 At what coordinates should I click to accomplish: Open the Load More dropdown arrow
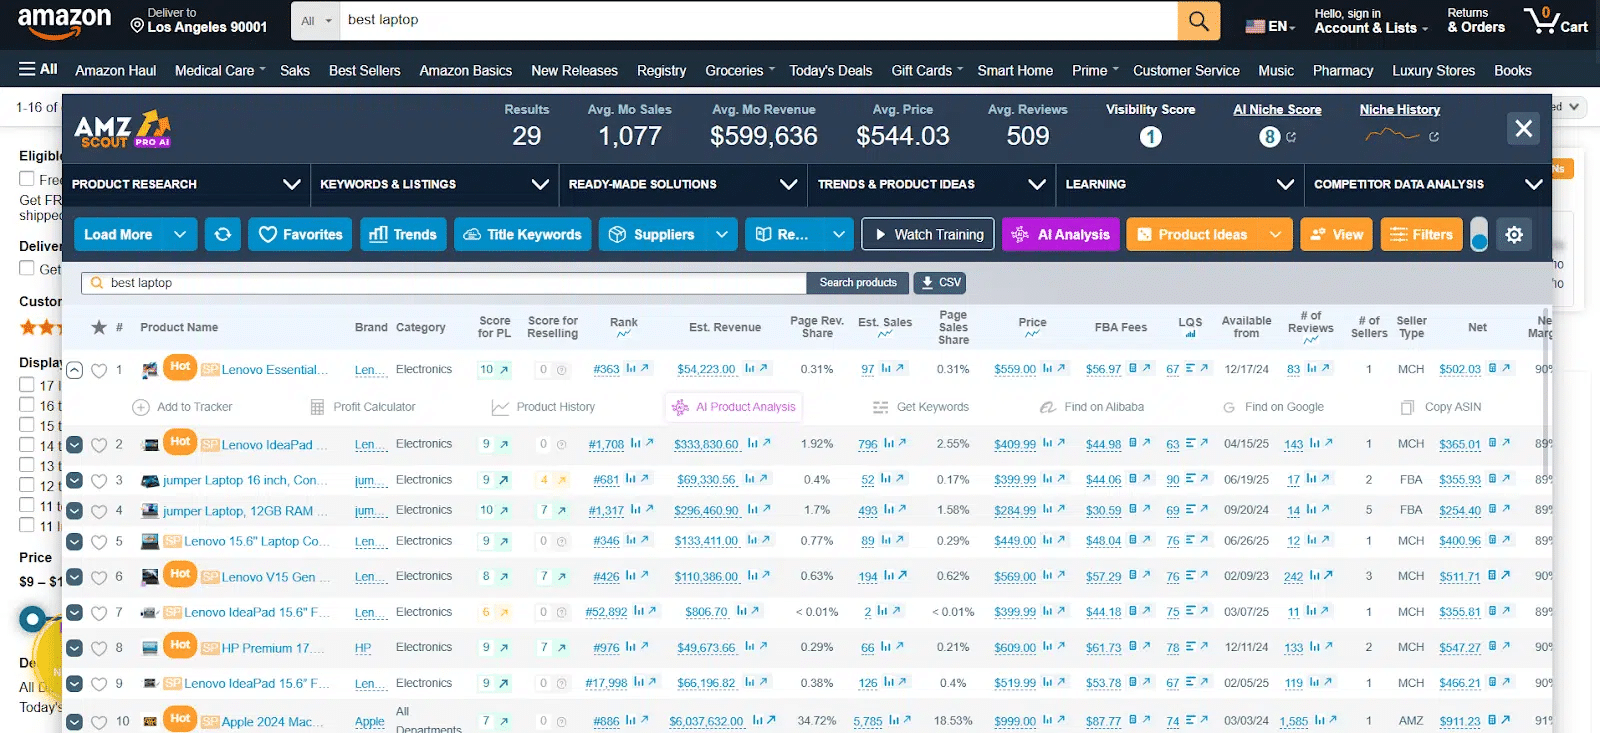[180, 234]
